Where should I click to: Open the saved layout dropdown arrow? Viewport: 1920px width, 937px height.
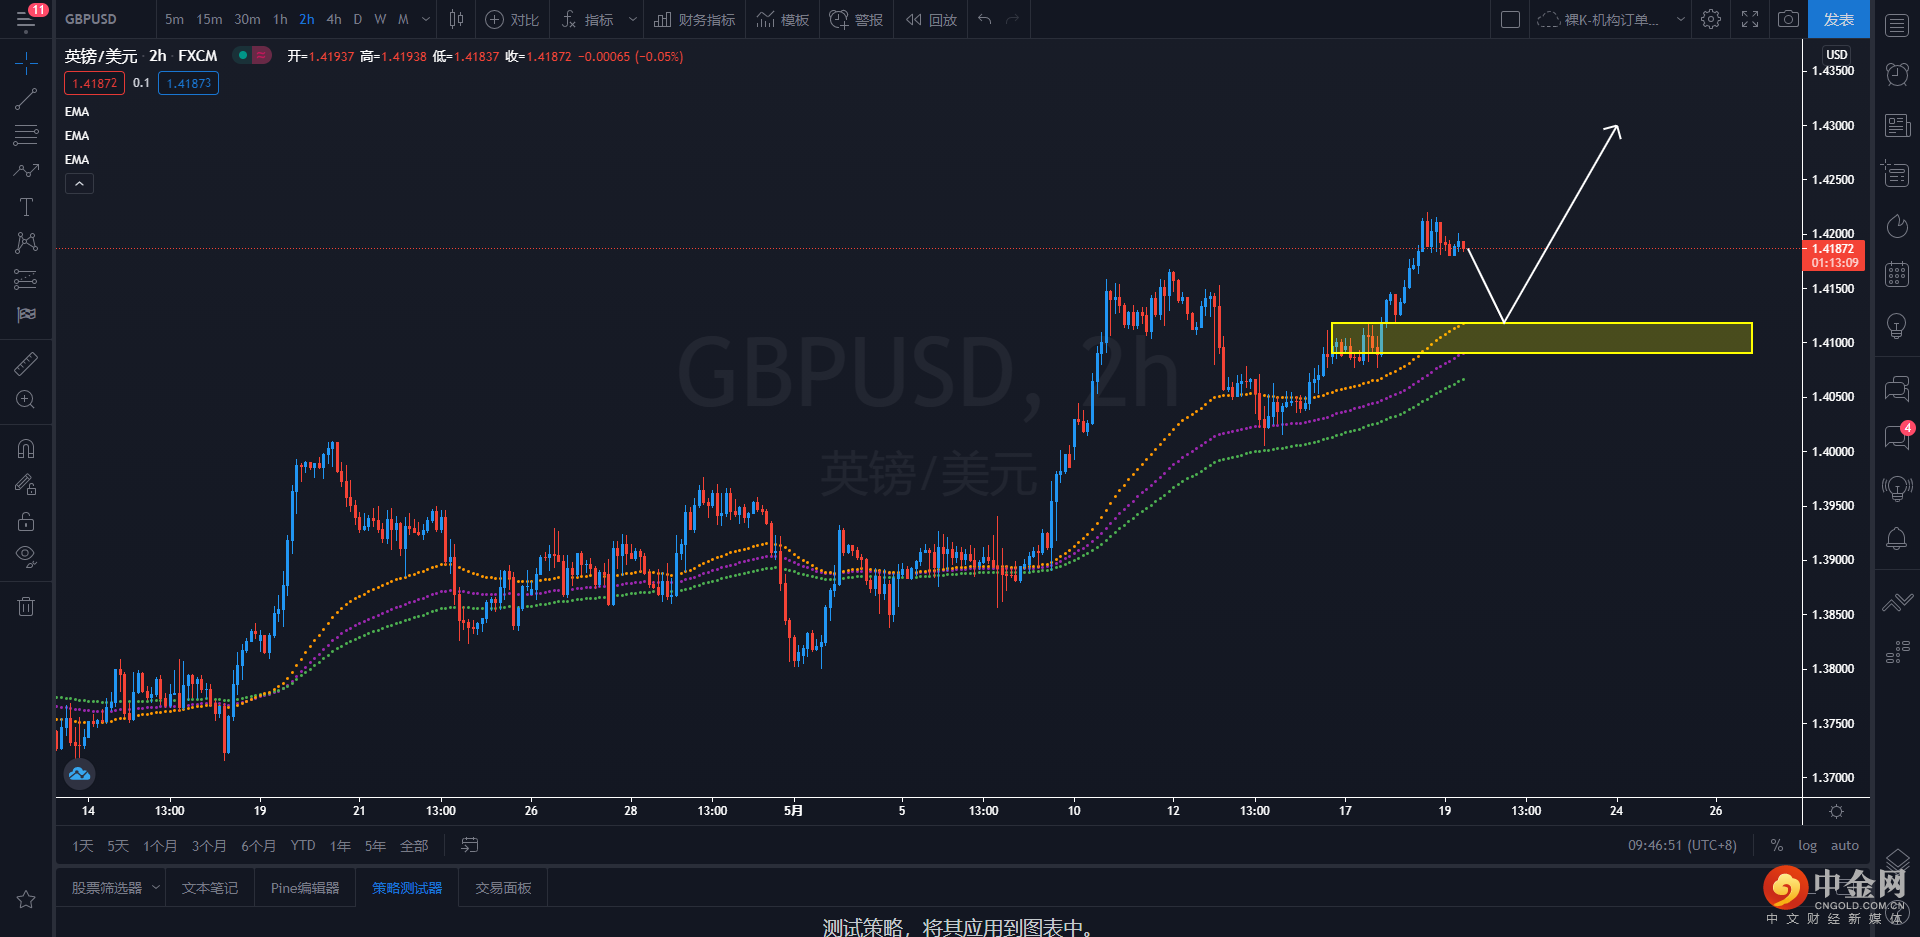(1680, 19)
